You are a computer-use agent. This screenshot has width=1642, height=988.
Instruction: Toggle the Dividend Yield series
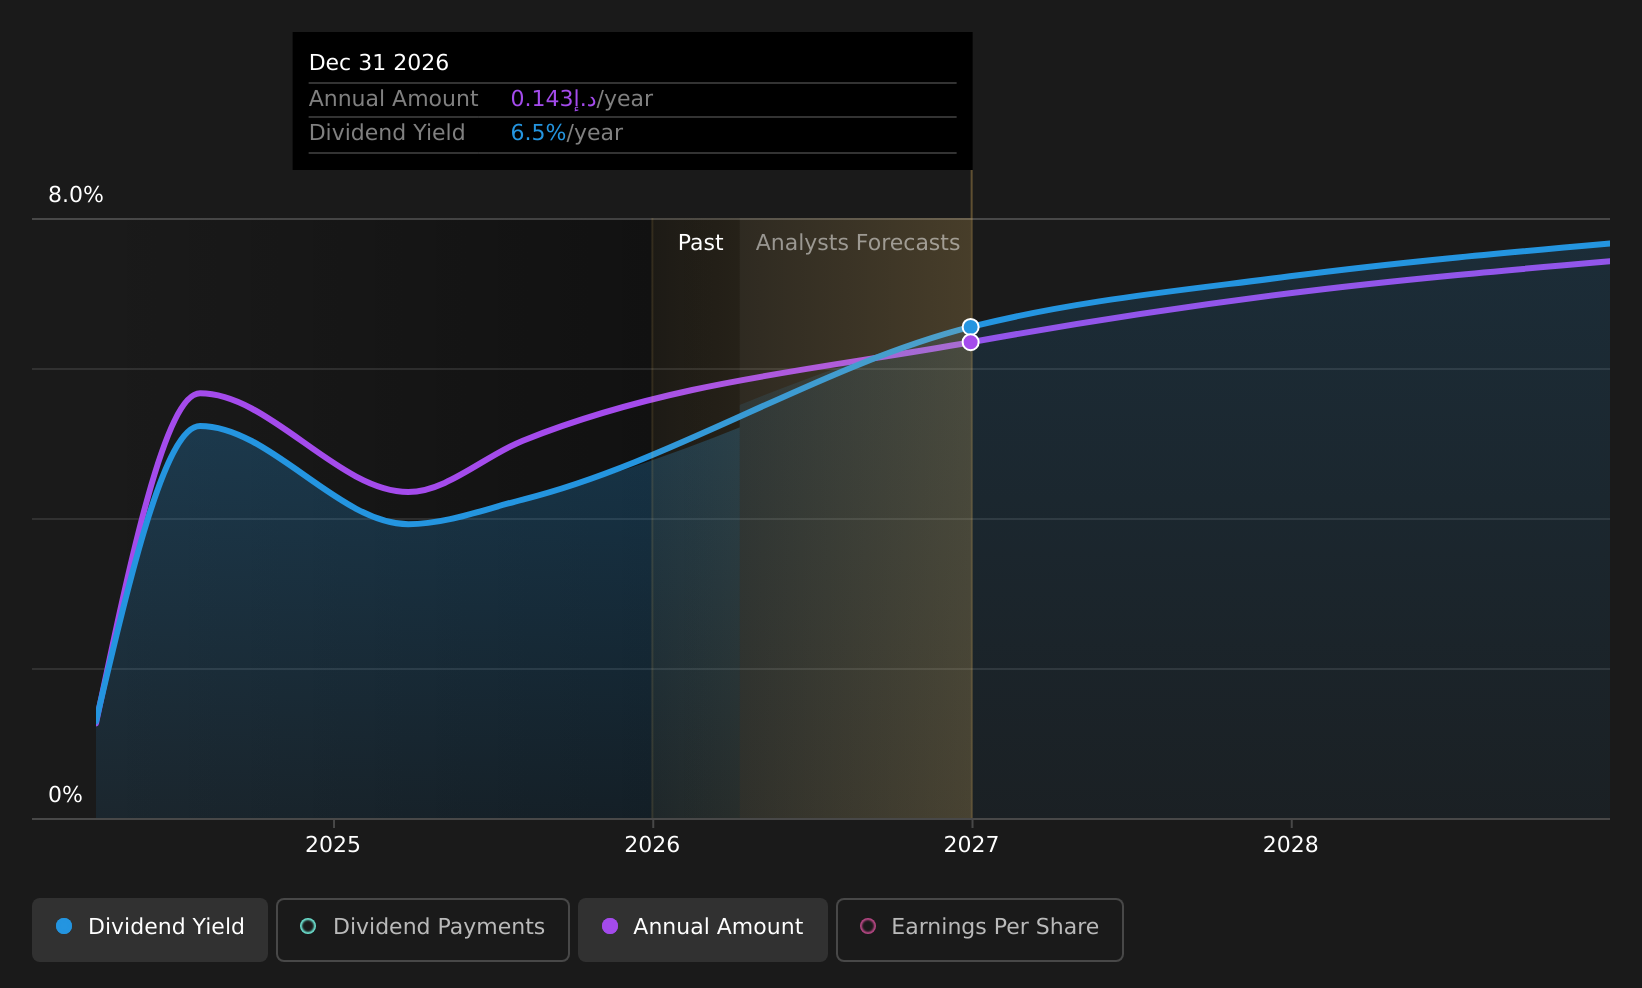tap(150, 930)
